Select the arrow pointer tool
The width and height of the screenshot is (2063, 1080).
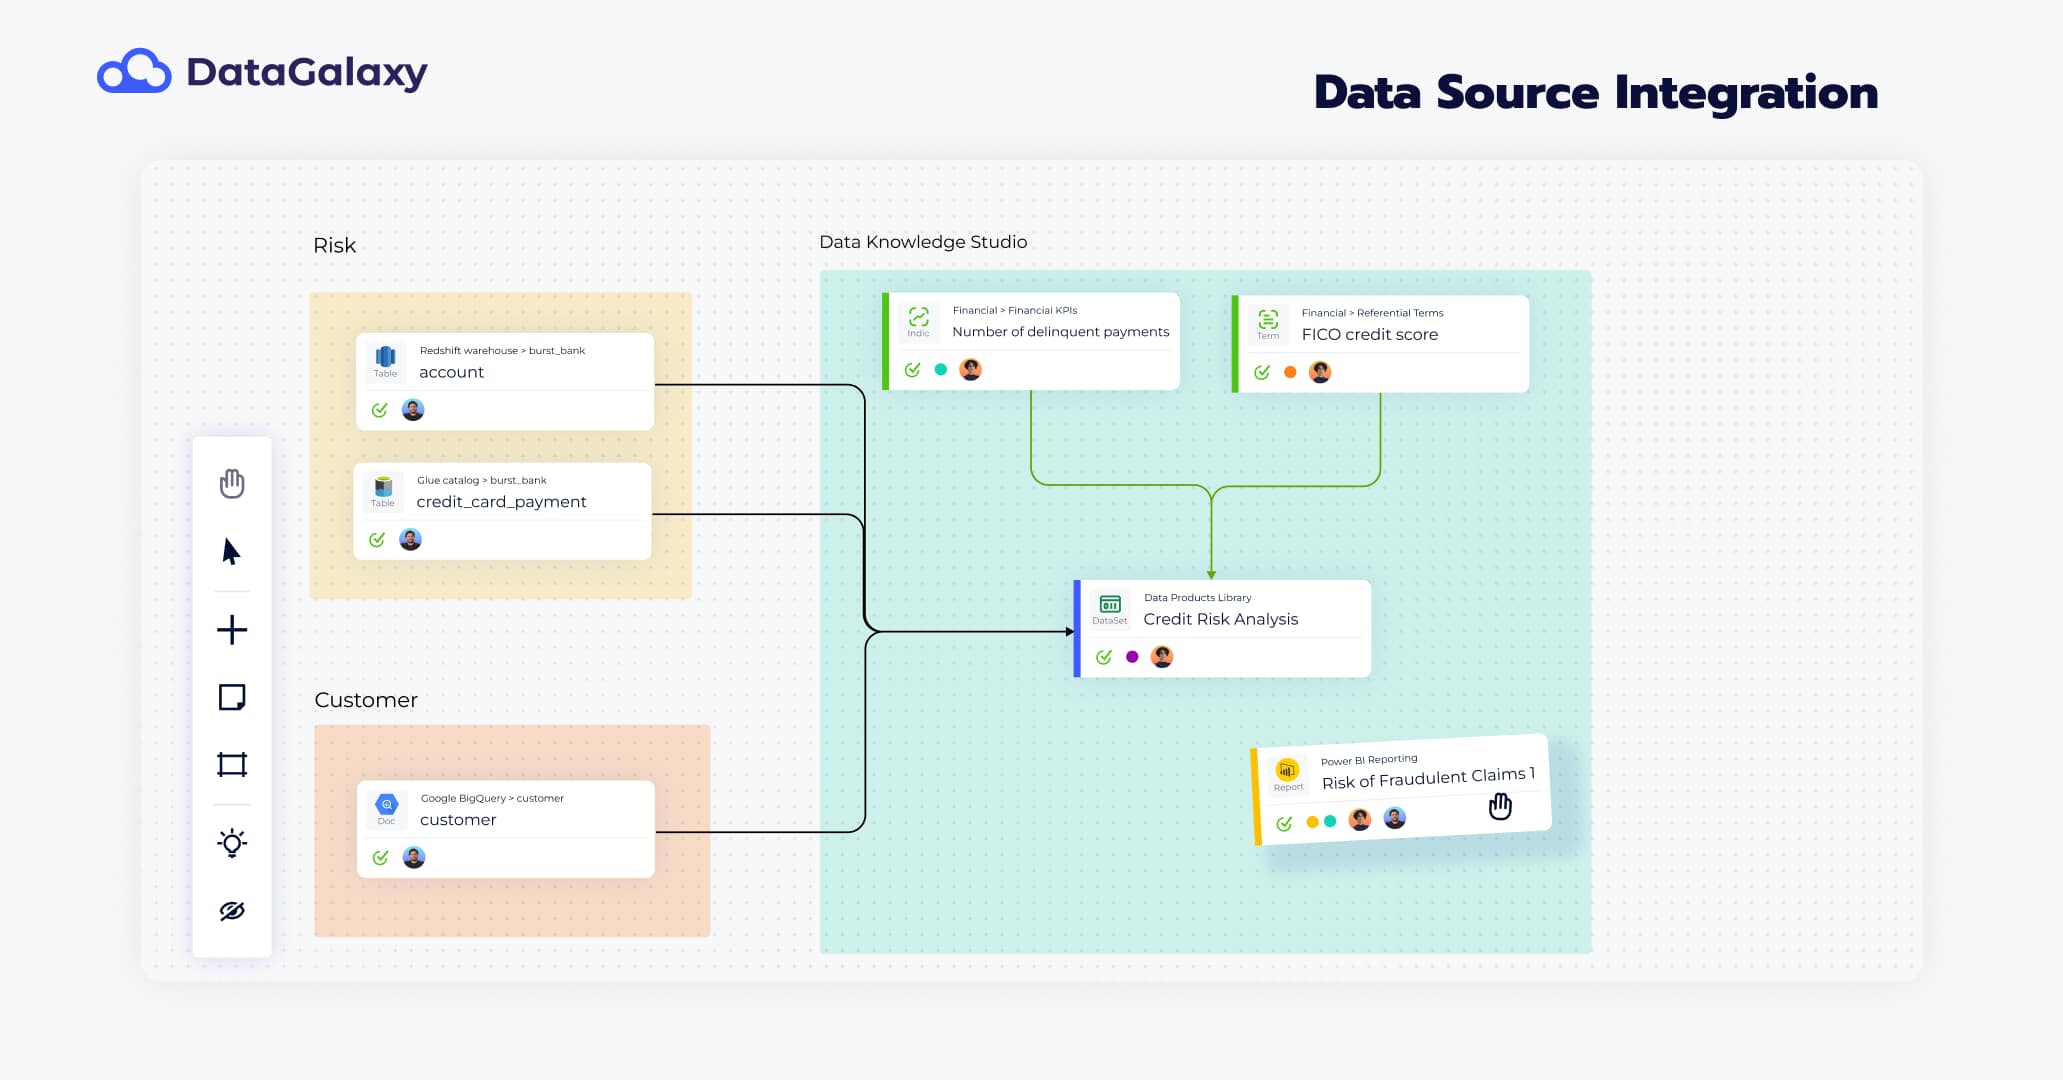(x=231, y=551)
